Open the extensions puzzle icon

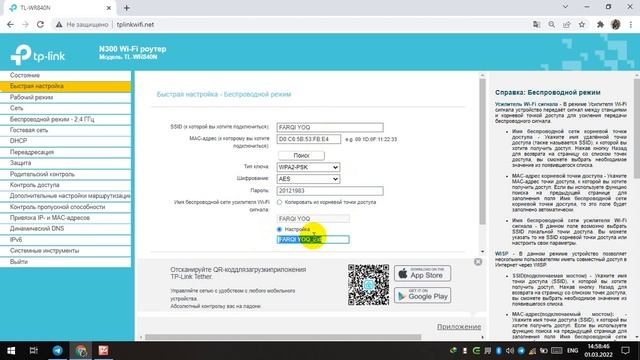600,24
